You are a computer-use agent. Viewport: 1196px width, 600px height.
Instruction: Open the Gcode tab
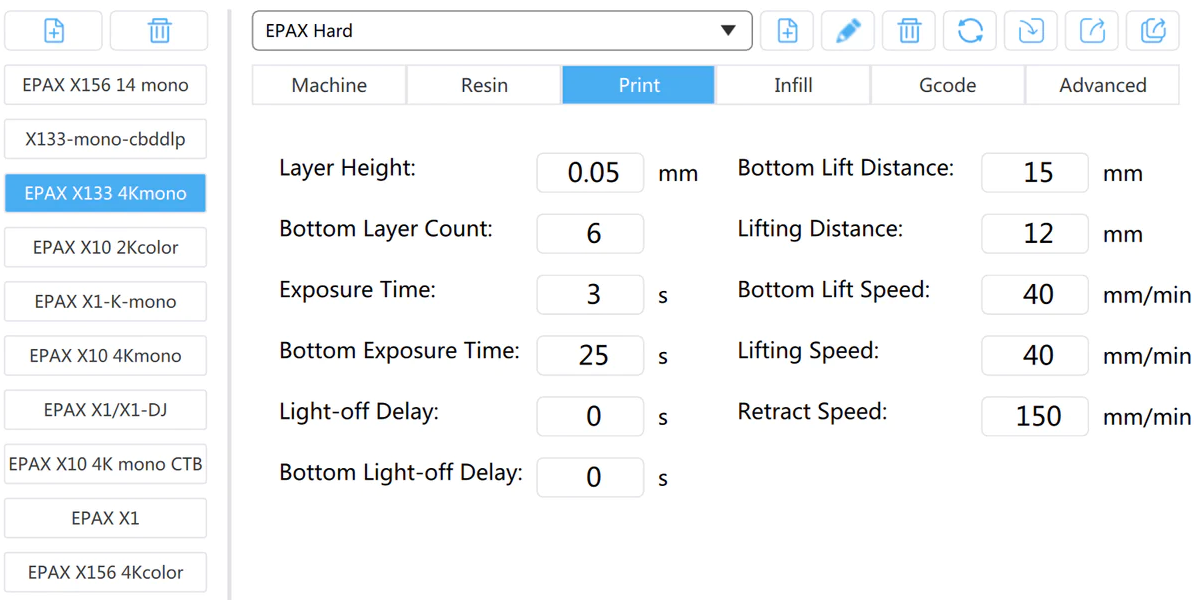point(947,85)
